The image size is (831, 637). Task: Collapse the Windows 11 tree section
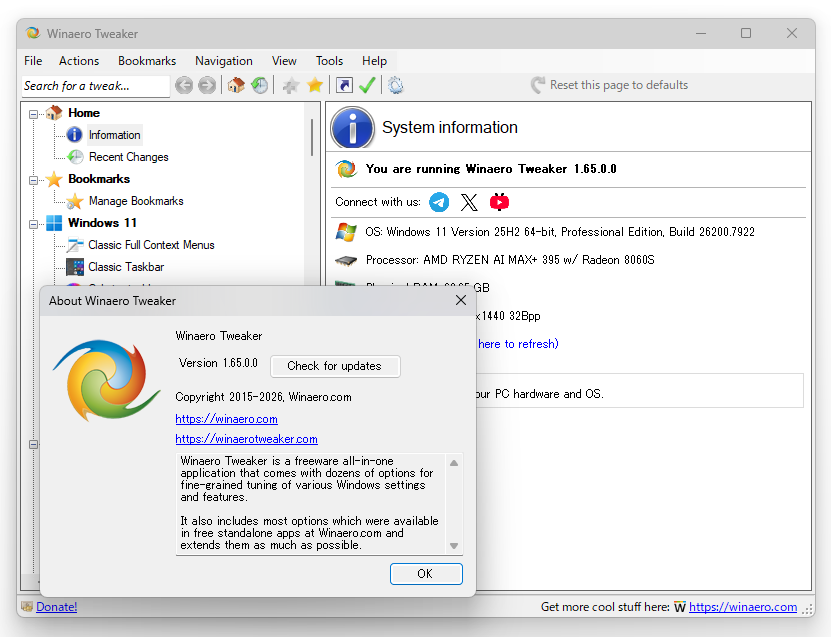(x=33, y=223)
